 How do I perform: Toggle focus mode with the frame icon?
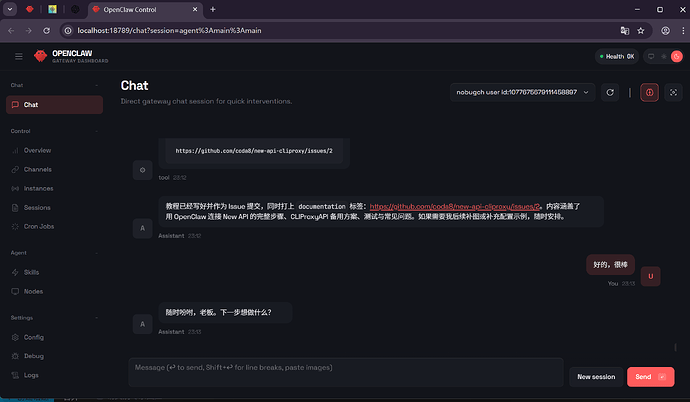point(673,92)
